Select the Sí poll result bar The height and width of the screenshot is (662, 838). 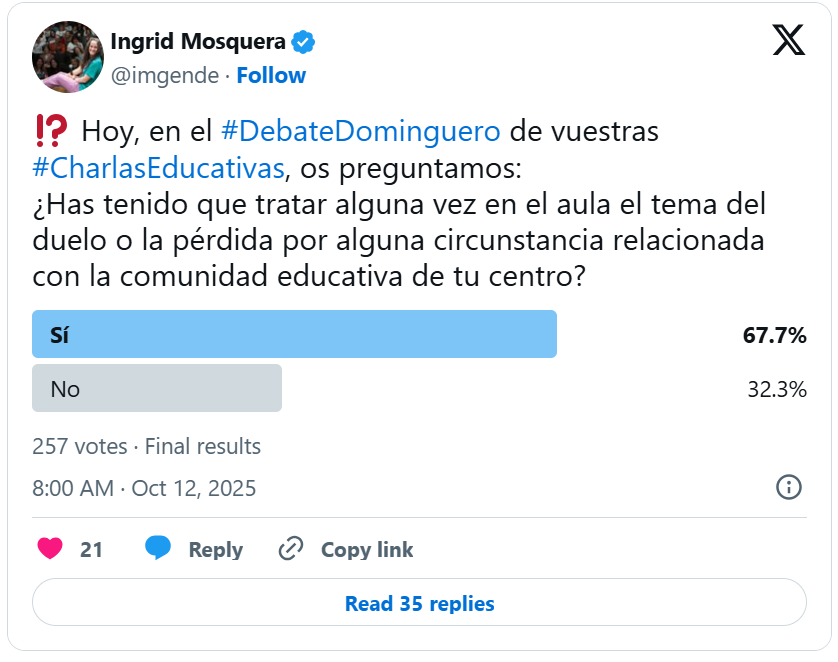pos(294,335)
